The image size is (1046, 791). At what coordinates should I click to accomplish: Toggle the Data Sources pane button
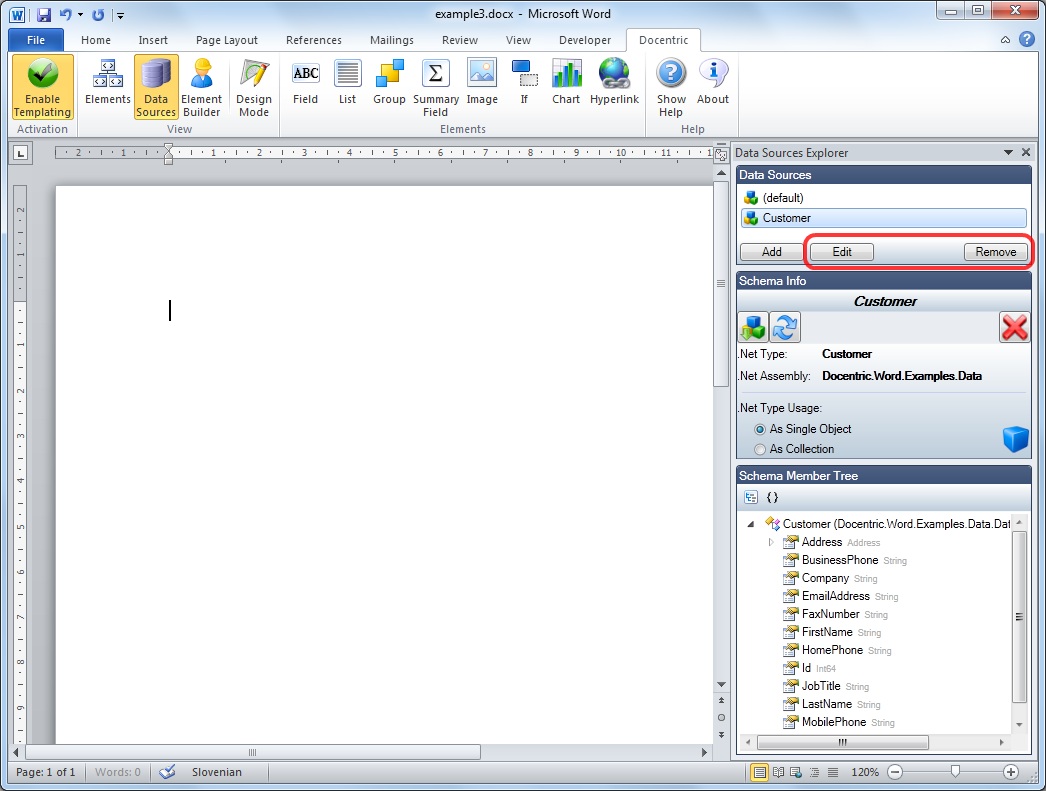156,87
